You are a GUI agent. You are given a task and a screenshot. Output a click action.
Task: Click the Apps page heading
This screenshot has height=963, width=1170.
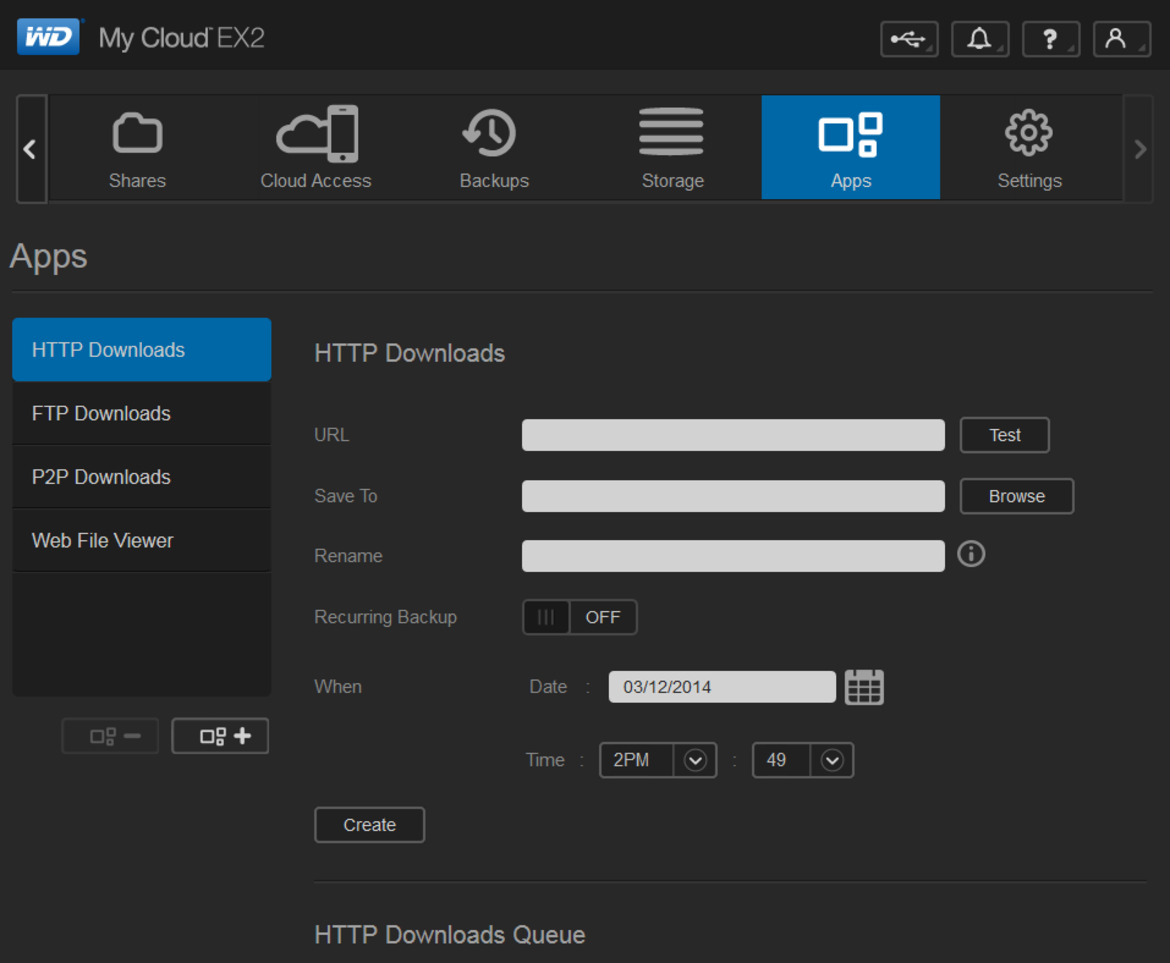point(49,257)
